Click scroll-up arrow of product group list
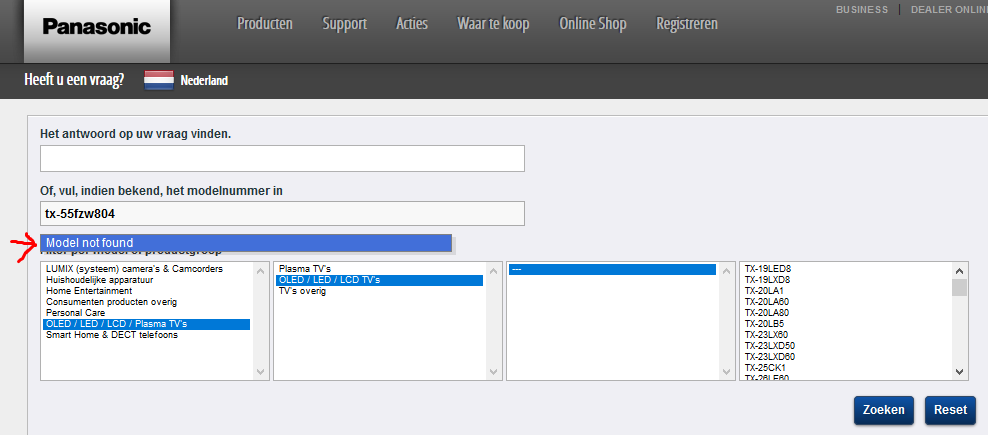Screen dimensions: 988x435 260,271
